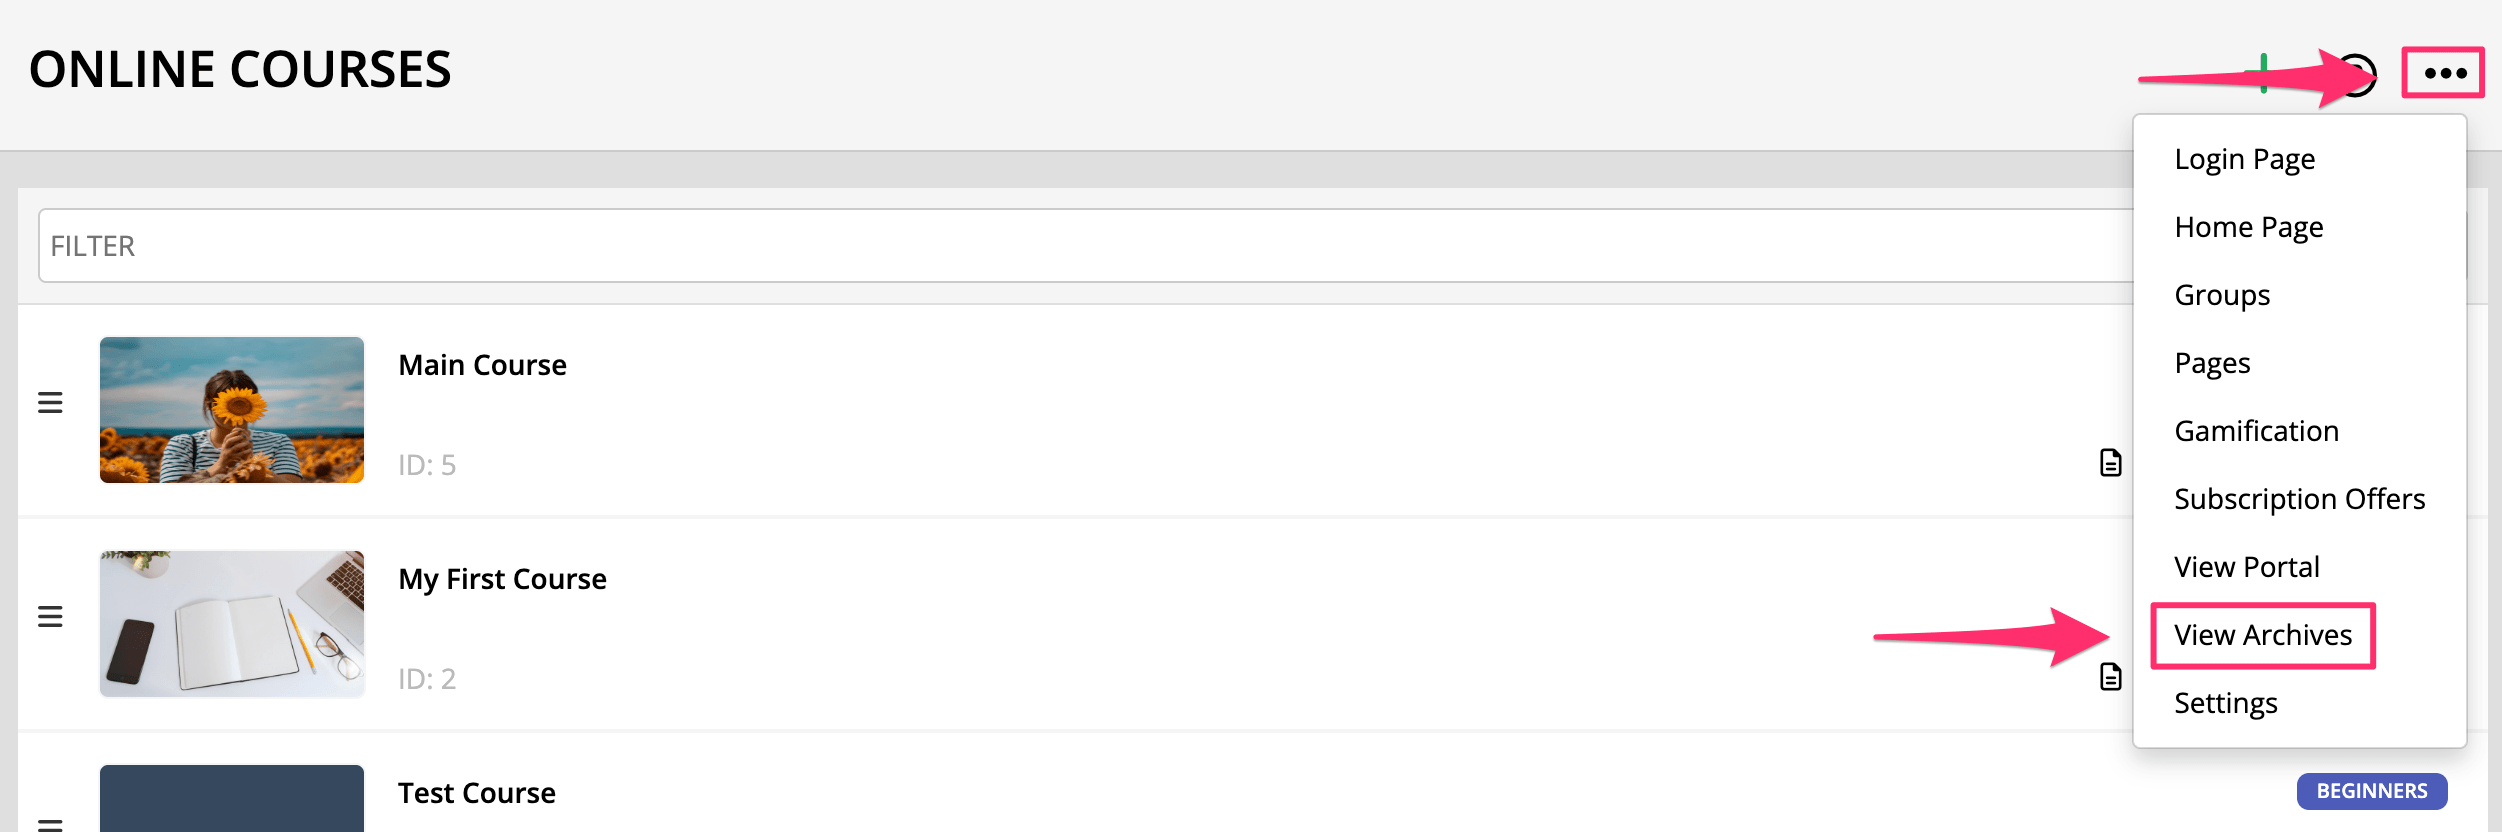The height and width of the screenshot is (832, 2502).
Task: Open Gamification from the menu
Action: [x=2256, y=431]
